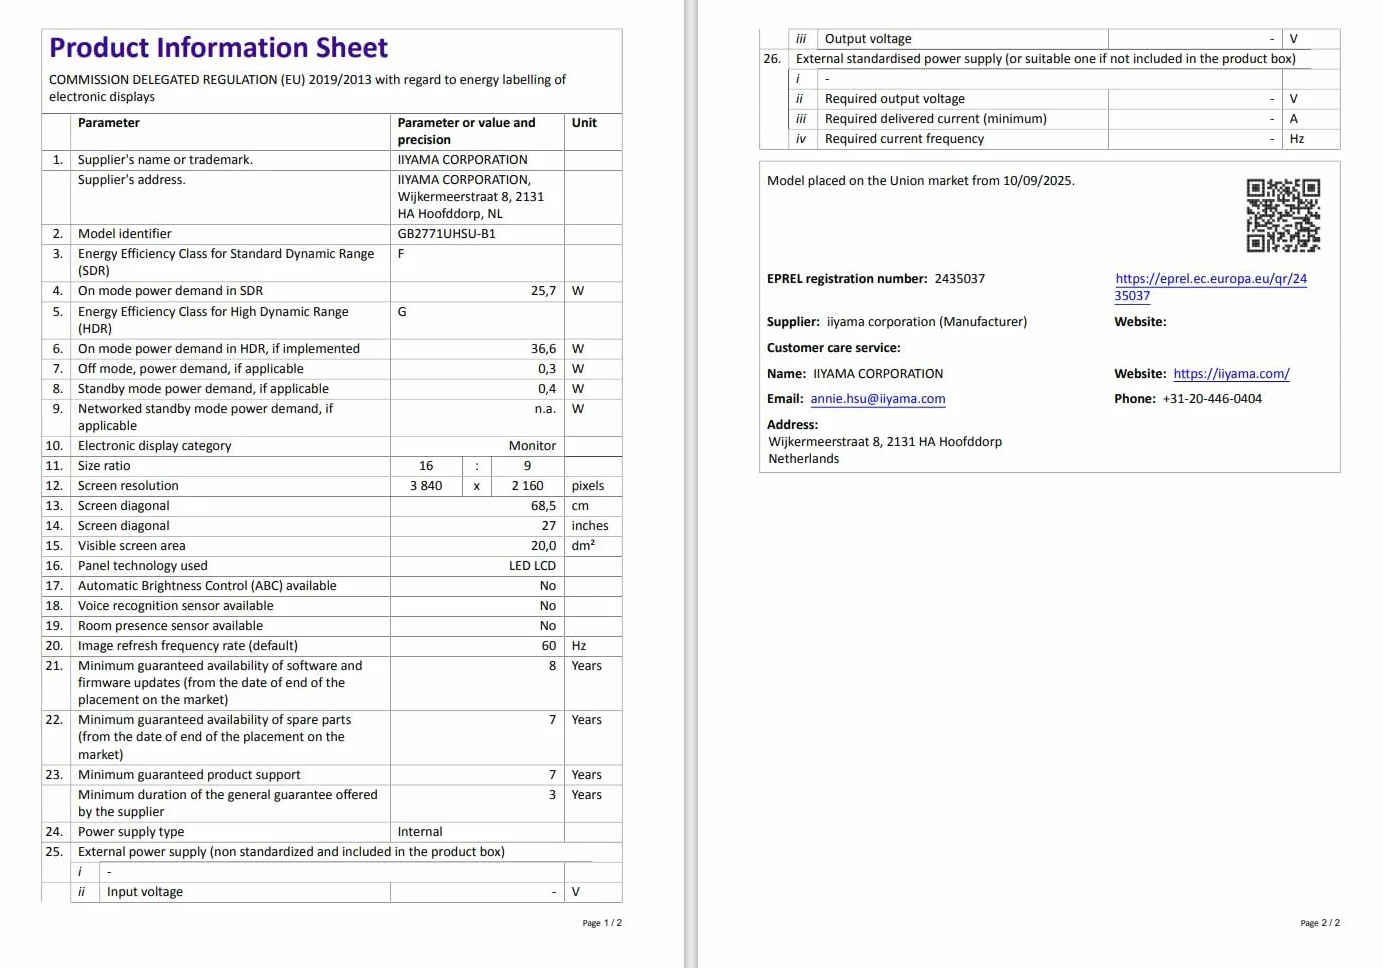Click the EPREL QR code image
The image size is (1383, 968).
[x=1283, y=215]
